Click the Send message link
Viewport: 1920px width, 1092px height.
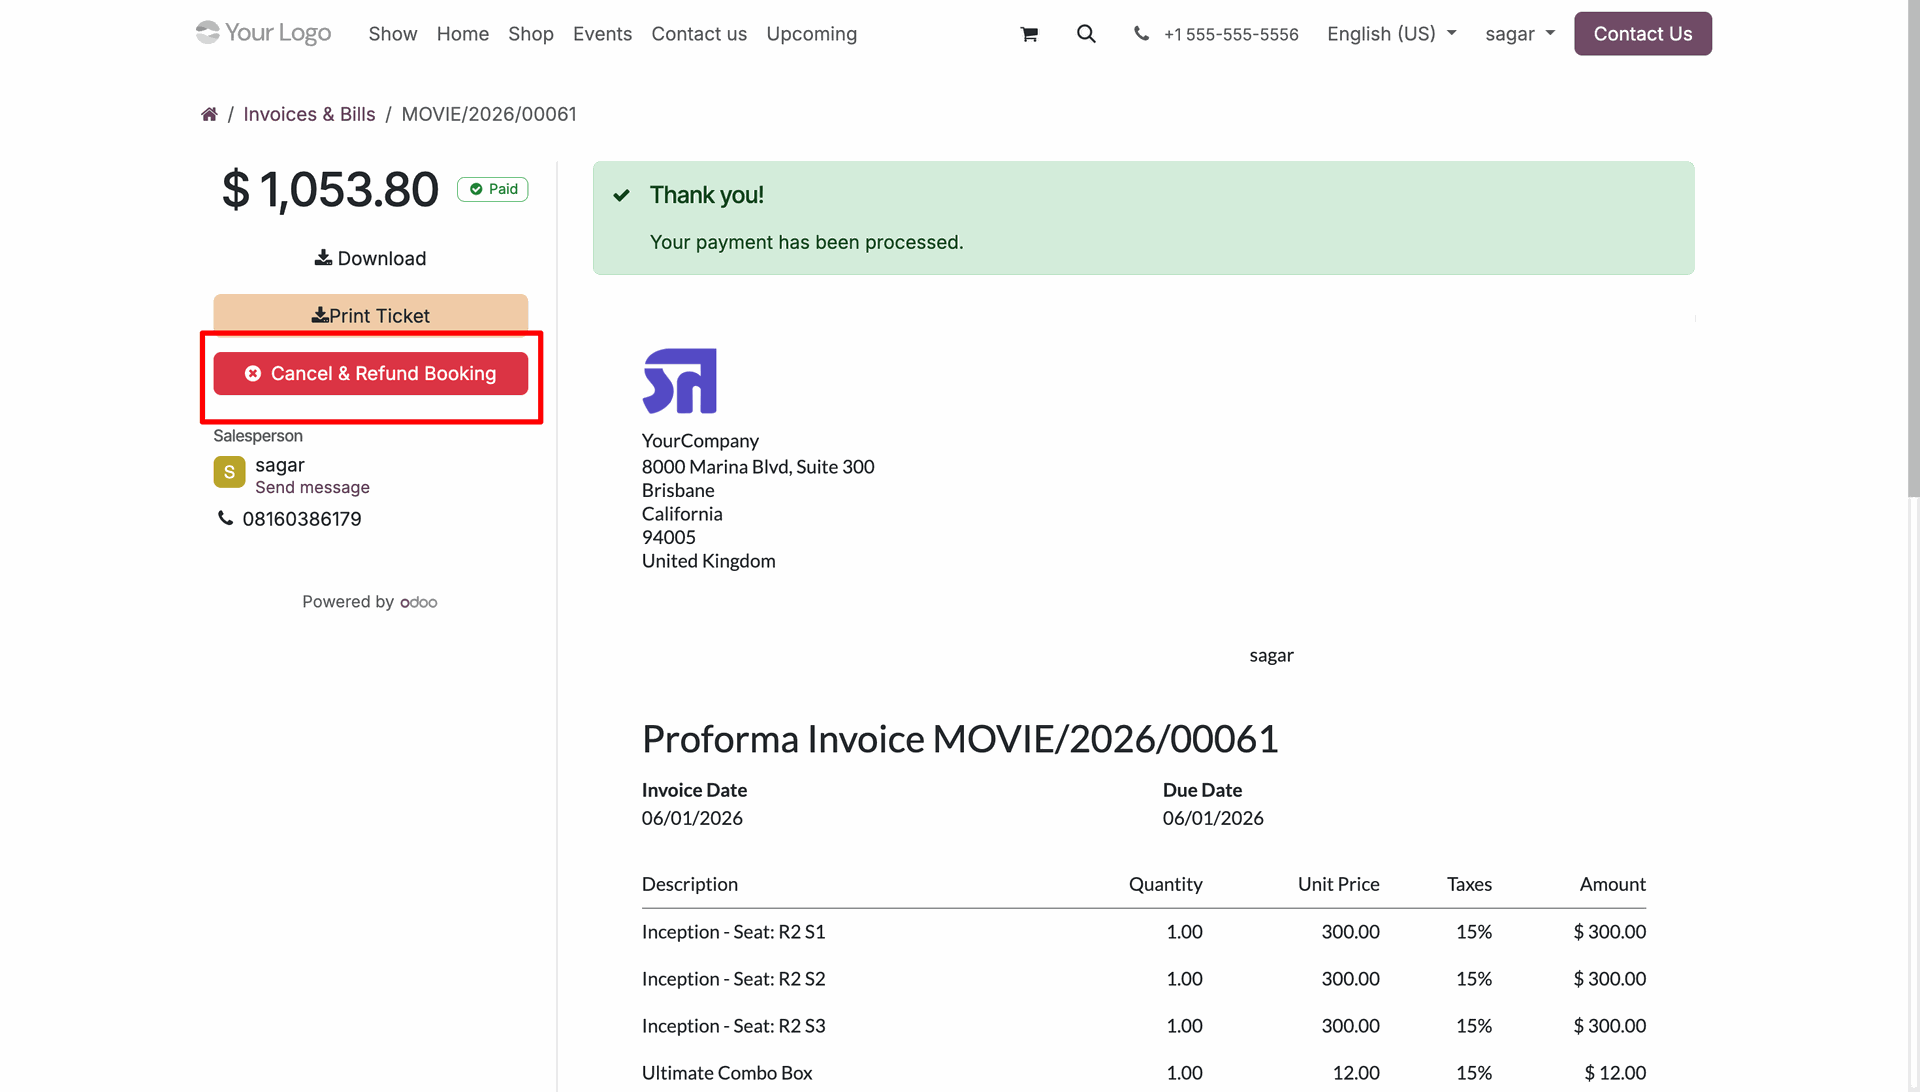tap(312, 488)
